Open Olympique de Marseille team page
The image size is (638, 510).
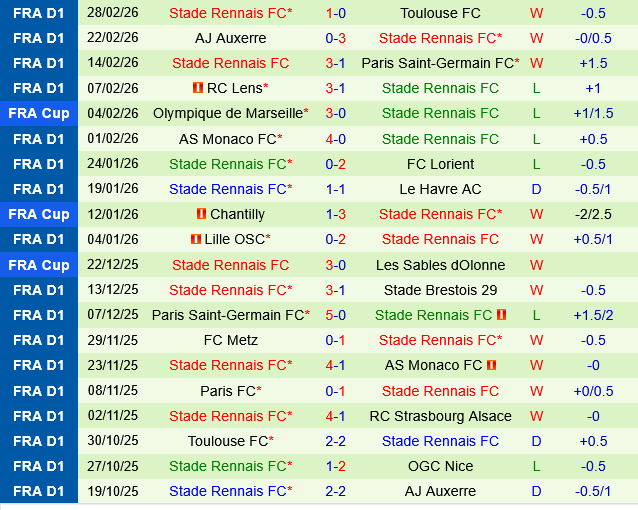[x=227, y=113]
